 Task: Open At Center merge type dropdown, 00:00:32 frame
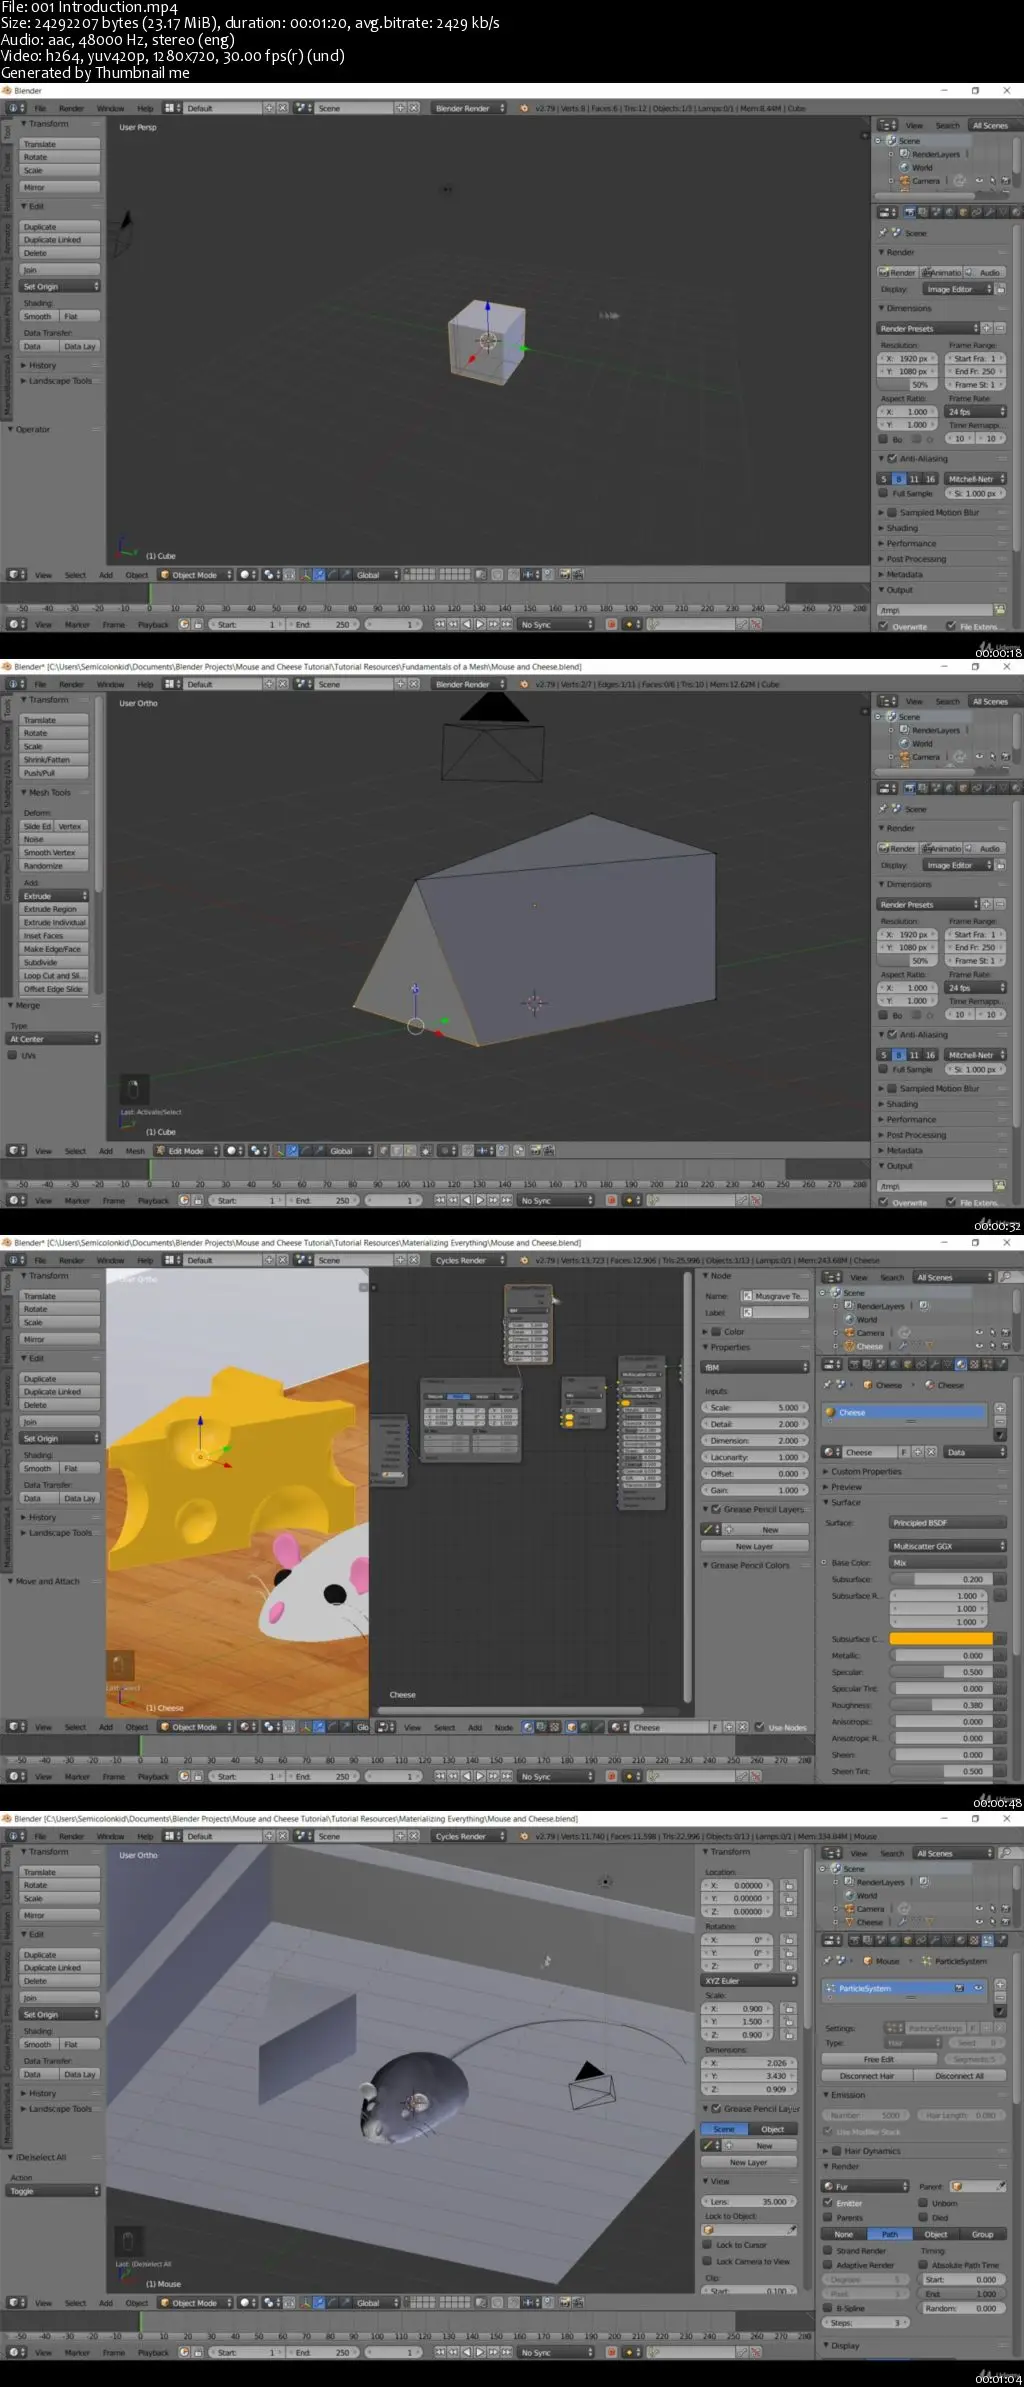54,1039
